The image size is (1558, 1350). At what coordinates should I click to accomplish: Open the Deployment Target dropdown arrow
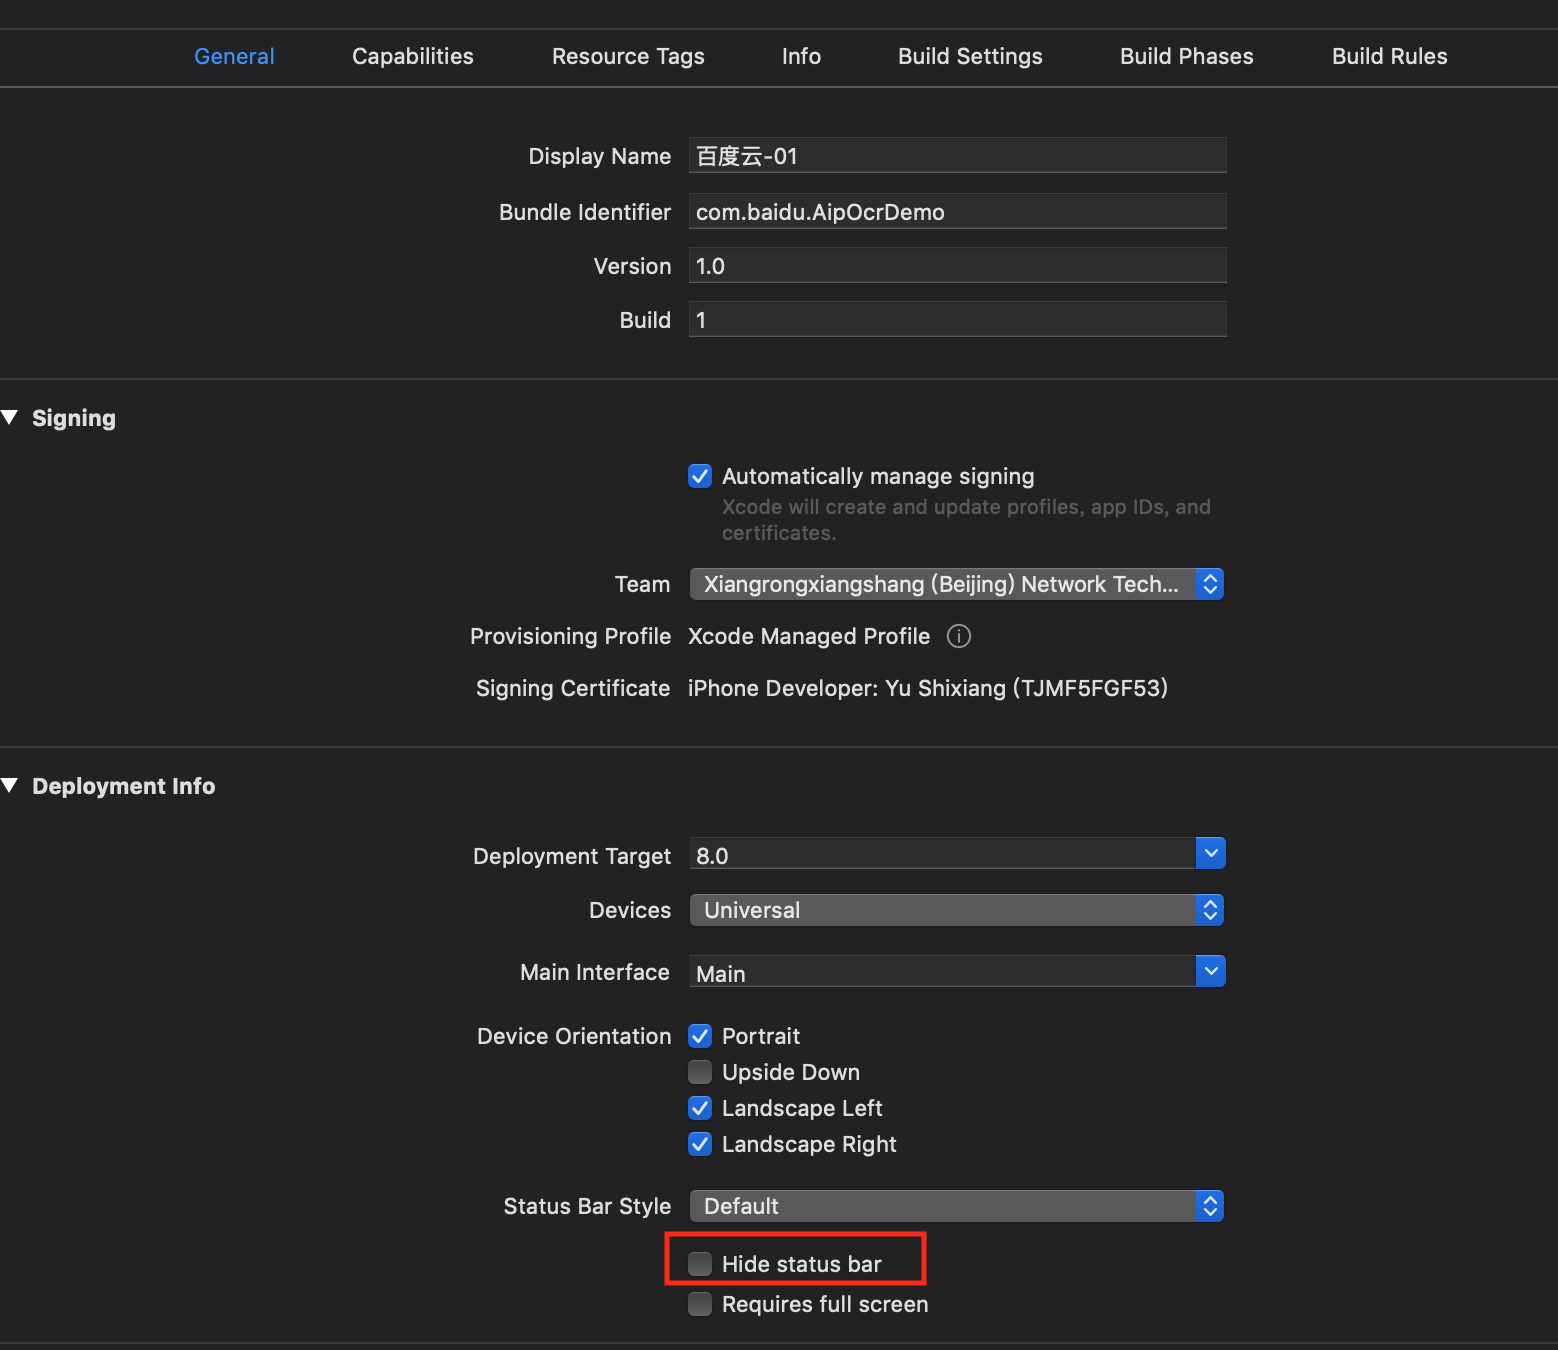coord(1210,853)
